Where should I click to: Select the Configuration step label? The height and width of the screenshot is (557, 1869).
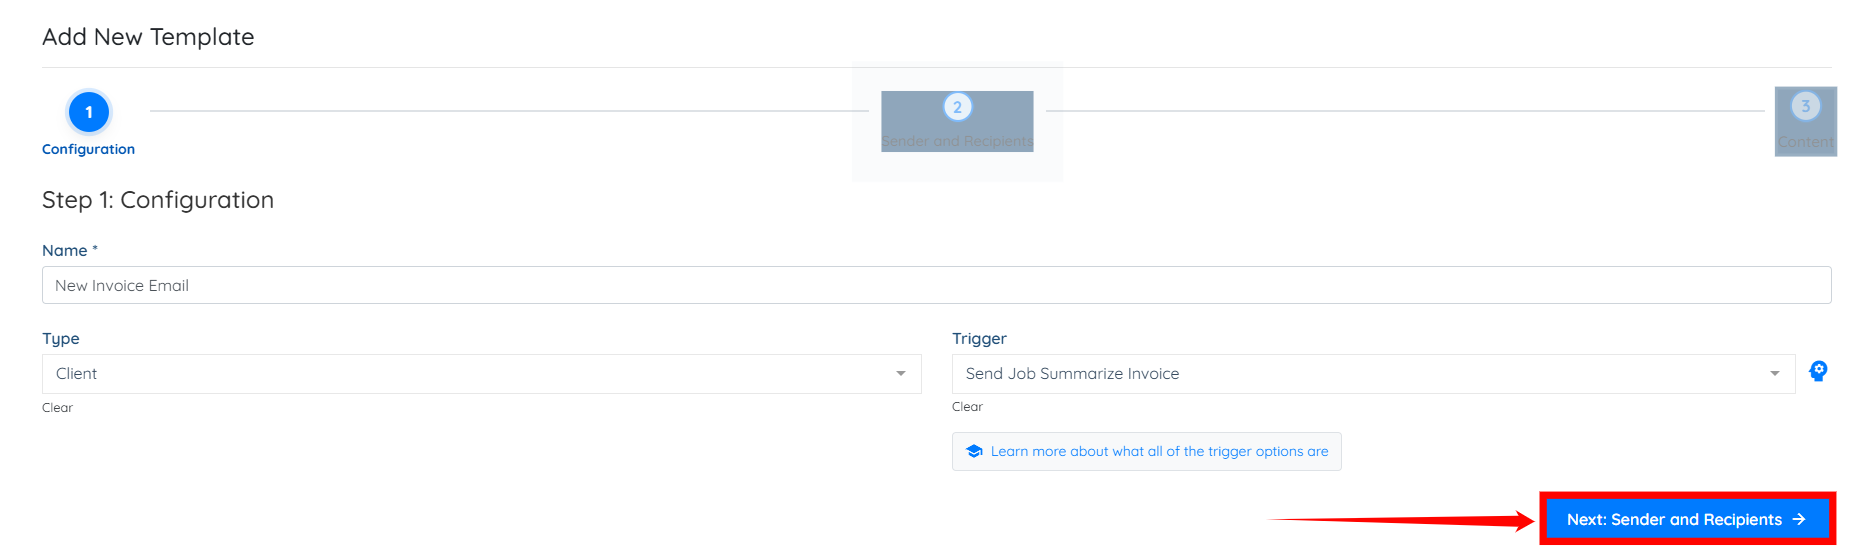pyautogui.click(x=88, y=149)
